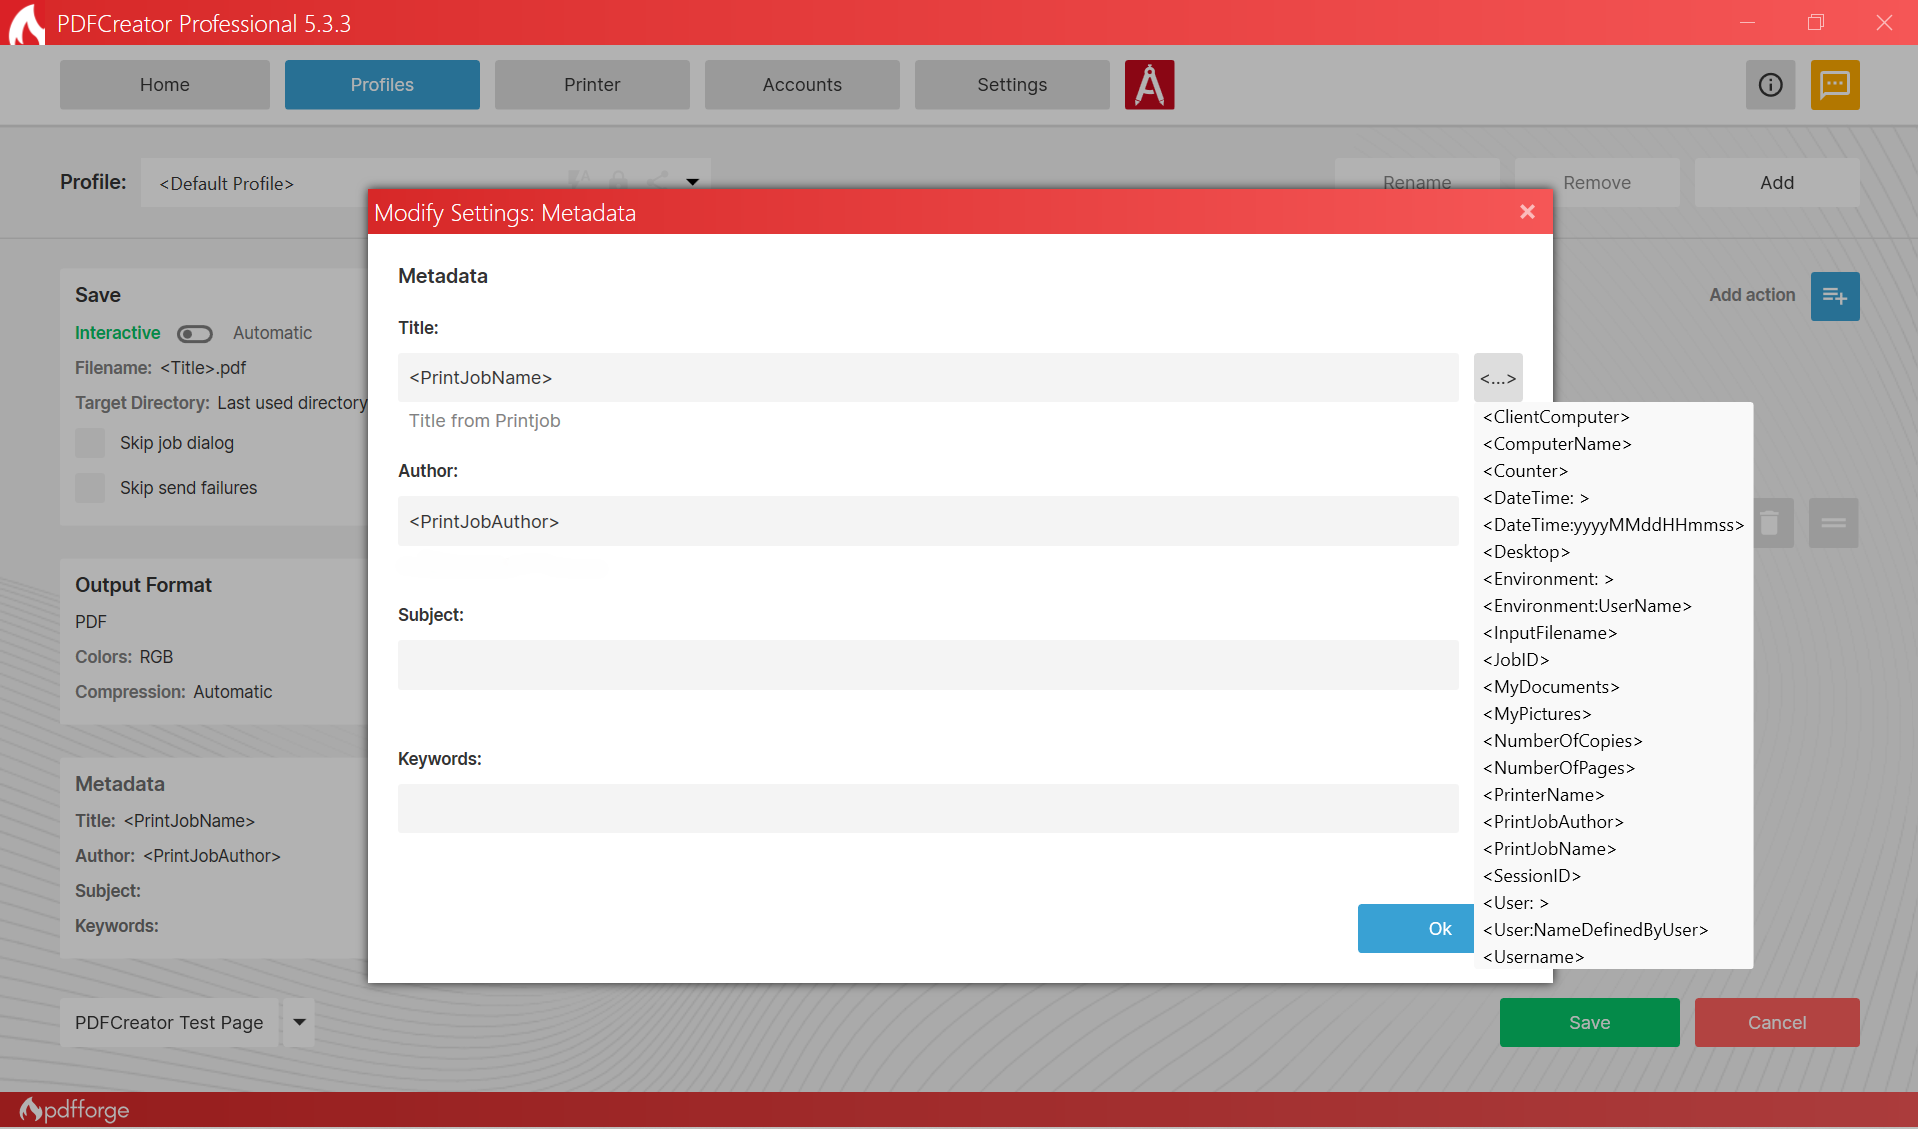1918x1129 pixels.
Task: Click the PDFCreator Test Page button
Action: click(x=169, y=1022)
